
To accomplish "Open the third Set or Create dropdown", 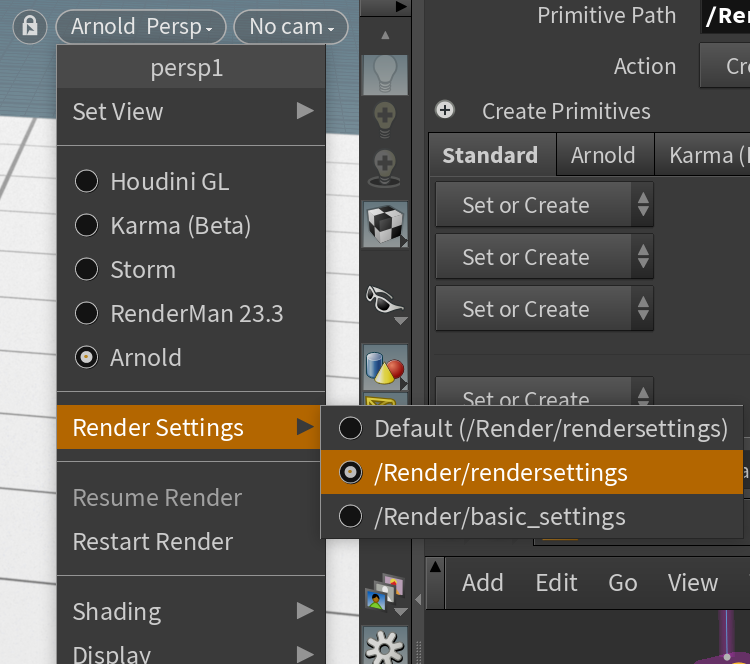I will (x=544, y=309).
